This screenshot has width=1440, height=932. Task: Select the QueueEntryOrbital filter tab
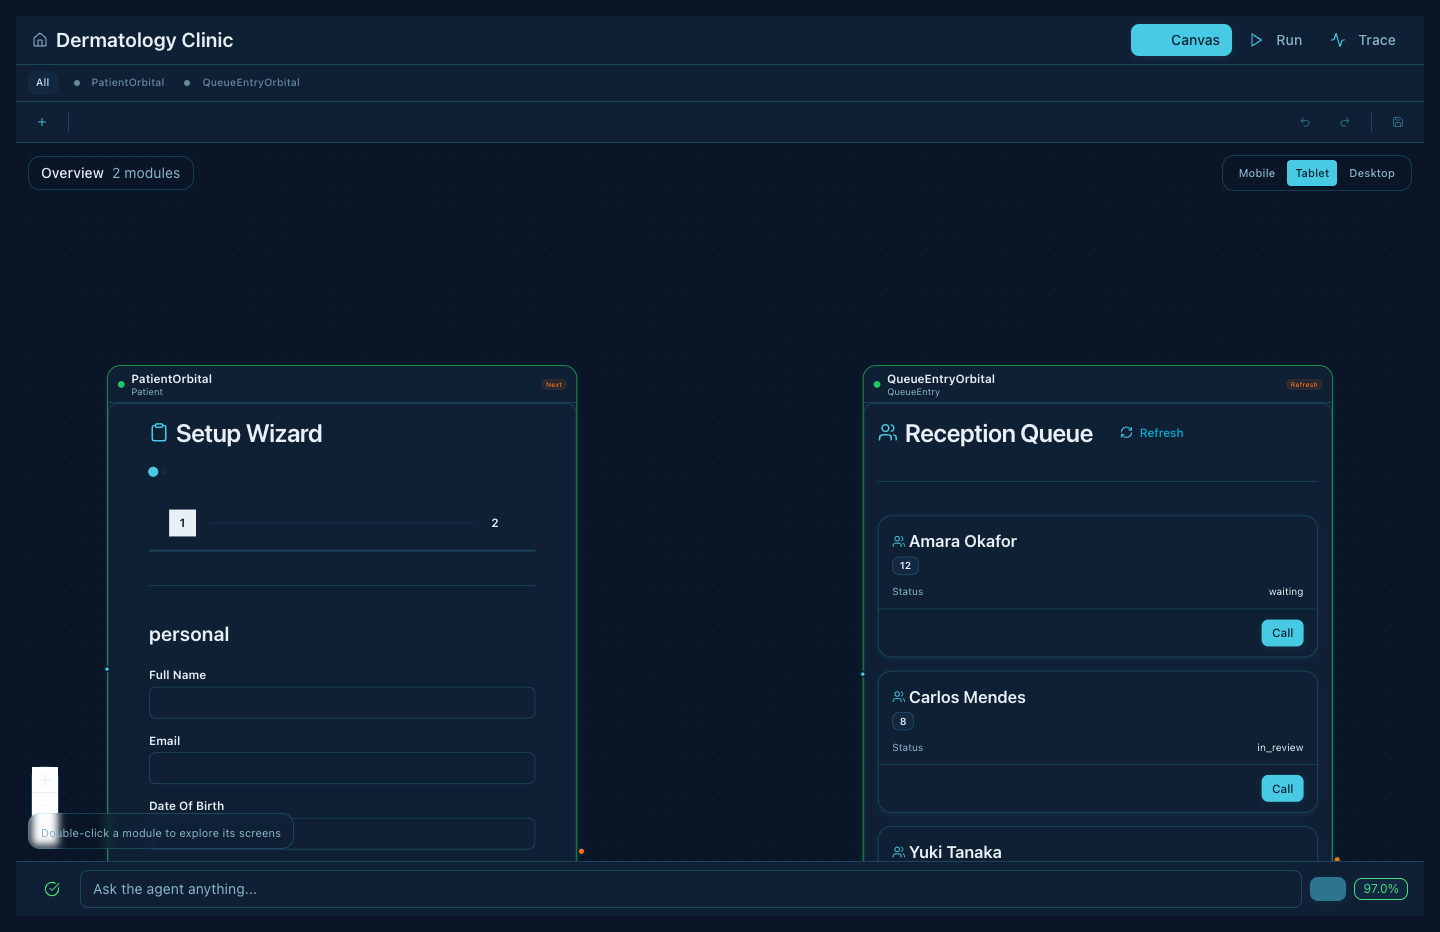pyautogui.click(x=250, y=83)
